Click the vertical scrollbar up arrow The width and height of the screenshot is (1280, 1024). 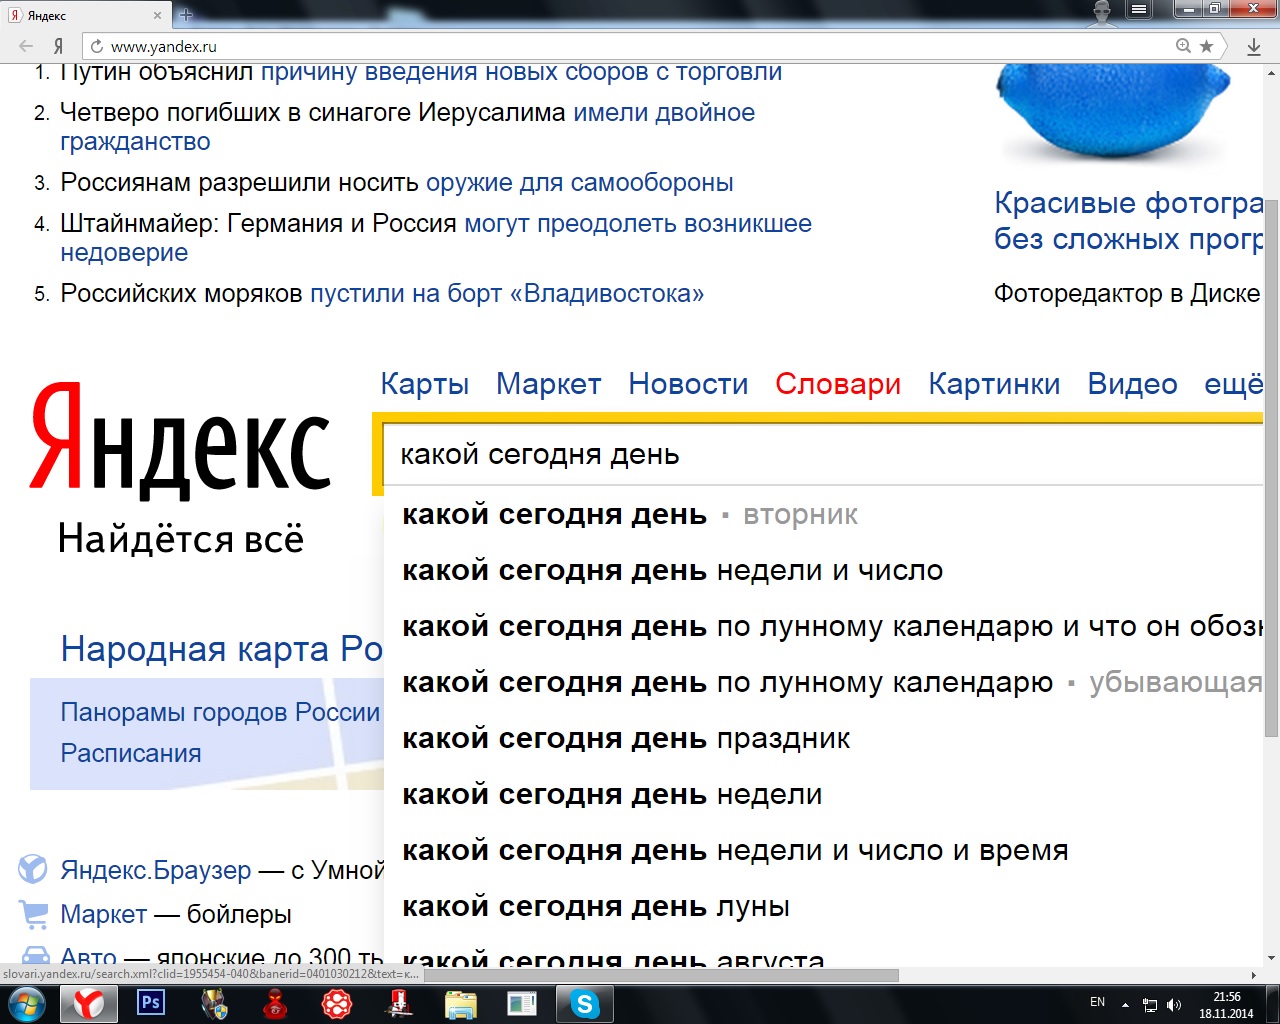pos(1271,72)
